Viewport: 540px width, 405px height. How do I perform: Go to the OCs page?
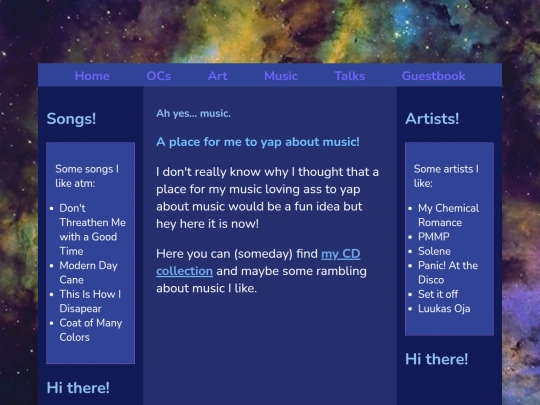[x=158, y=76]
